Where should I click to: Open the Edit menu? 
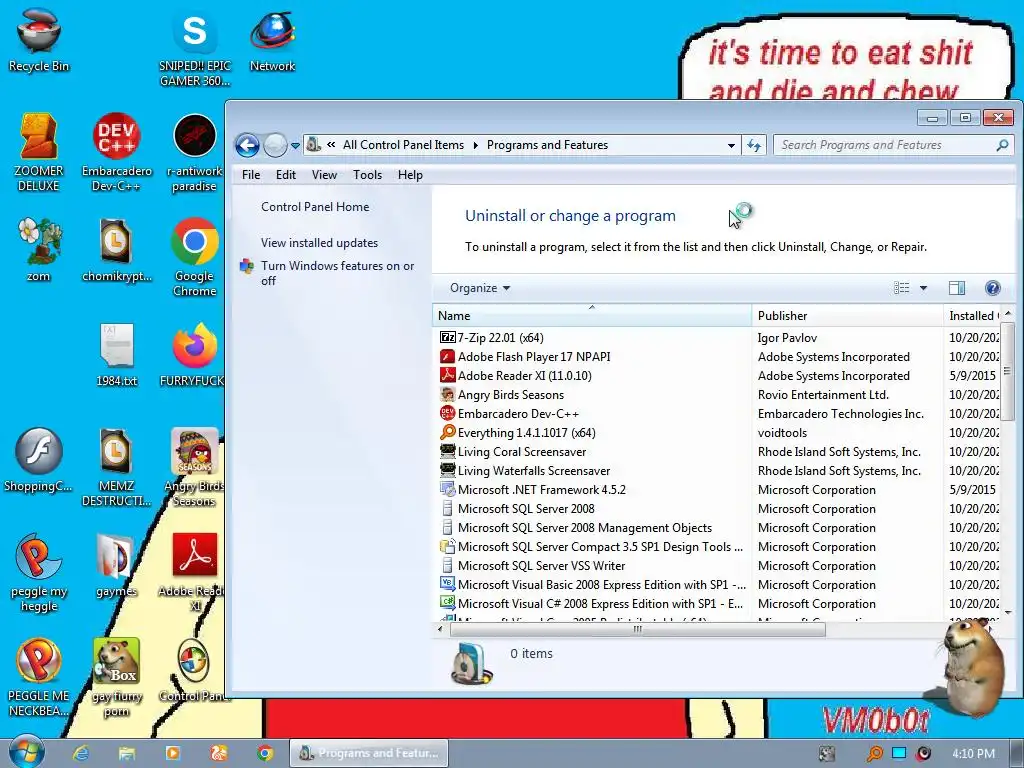(285, 175)
